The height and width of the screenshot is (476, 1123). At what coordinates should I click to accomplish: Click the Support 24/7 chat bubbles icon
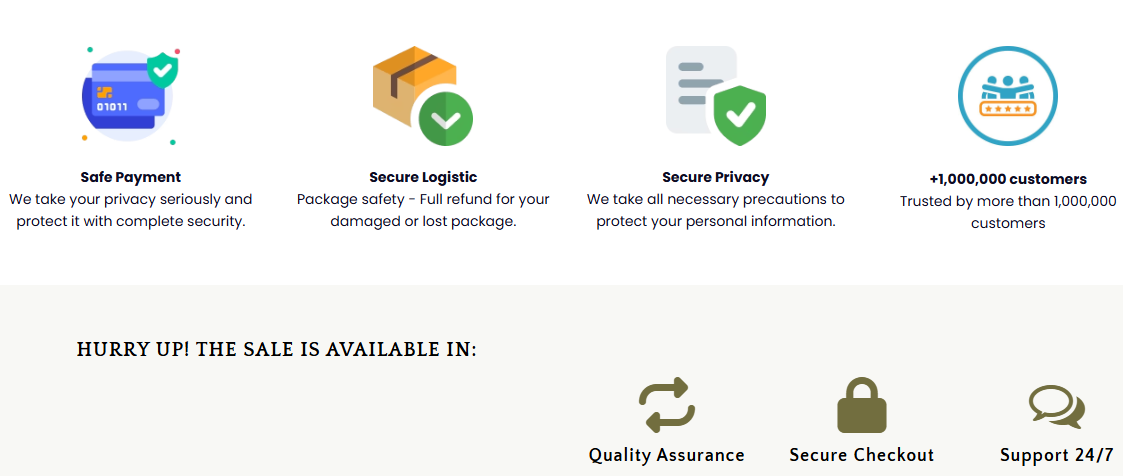[1056, 407]
